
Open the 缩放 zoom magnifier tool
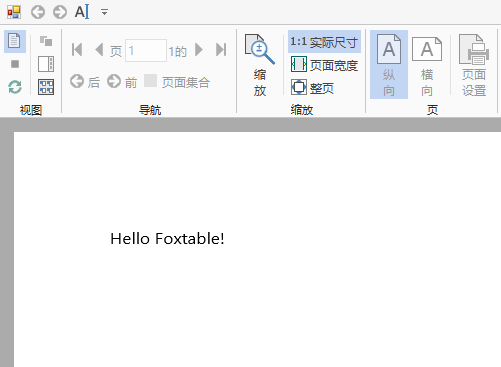pos(260,65)
